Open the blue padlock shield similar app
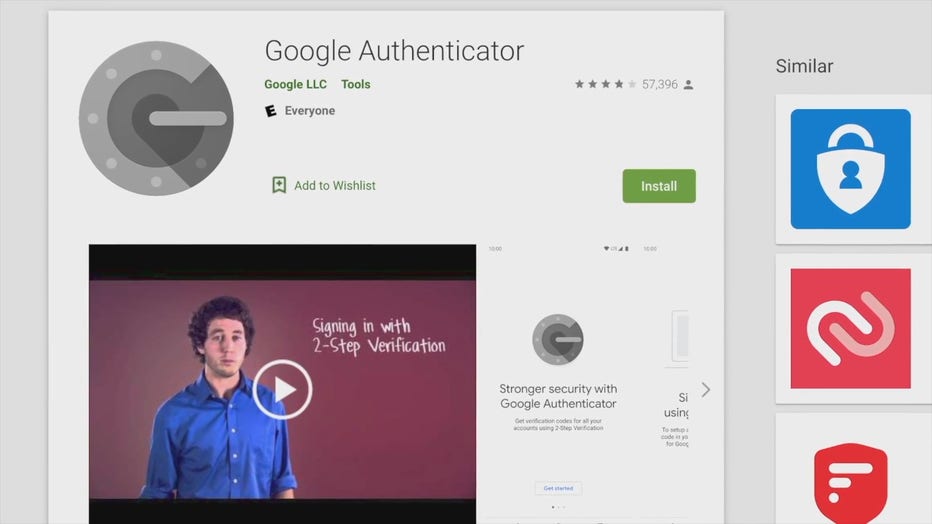Viewport: 932px width, 524px height. (850, 169)
